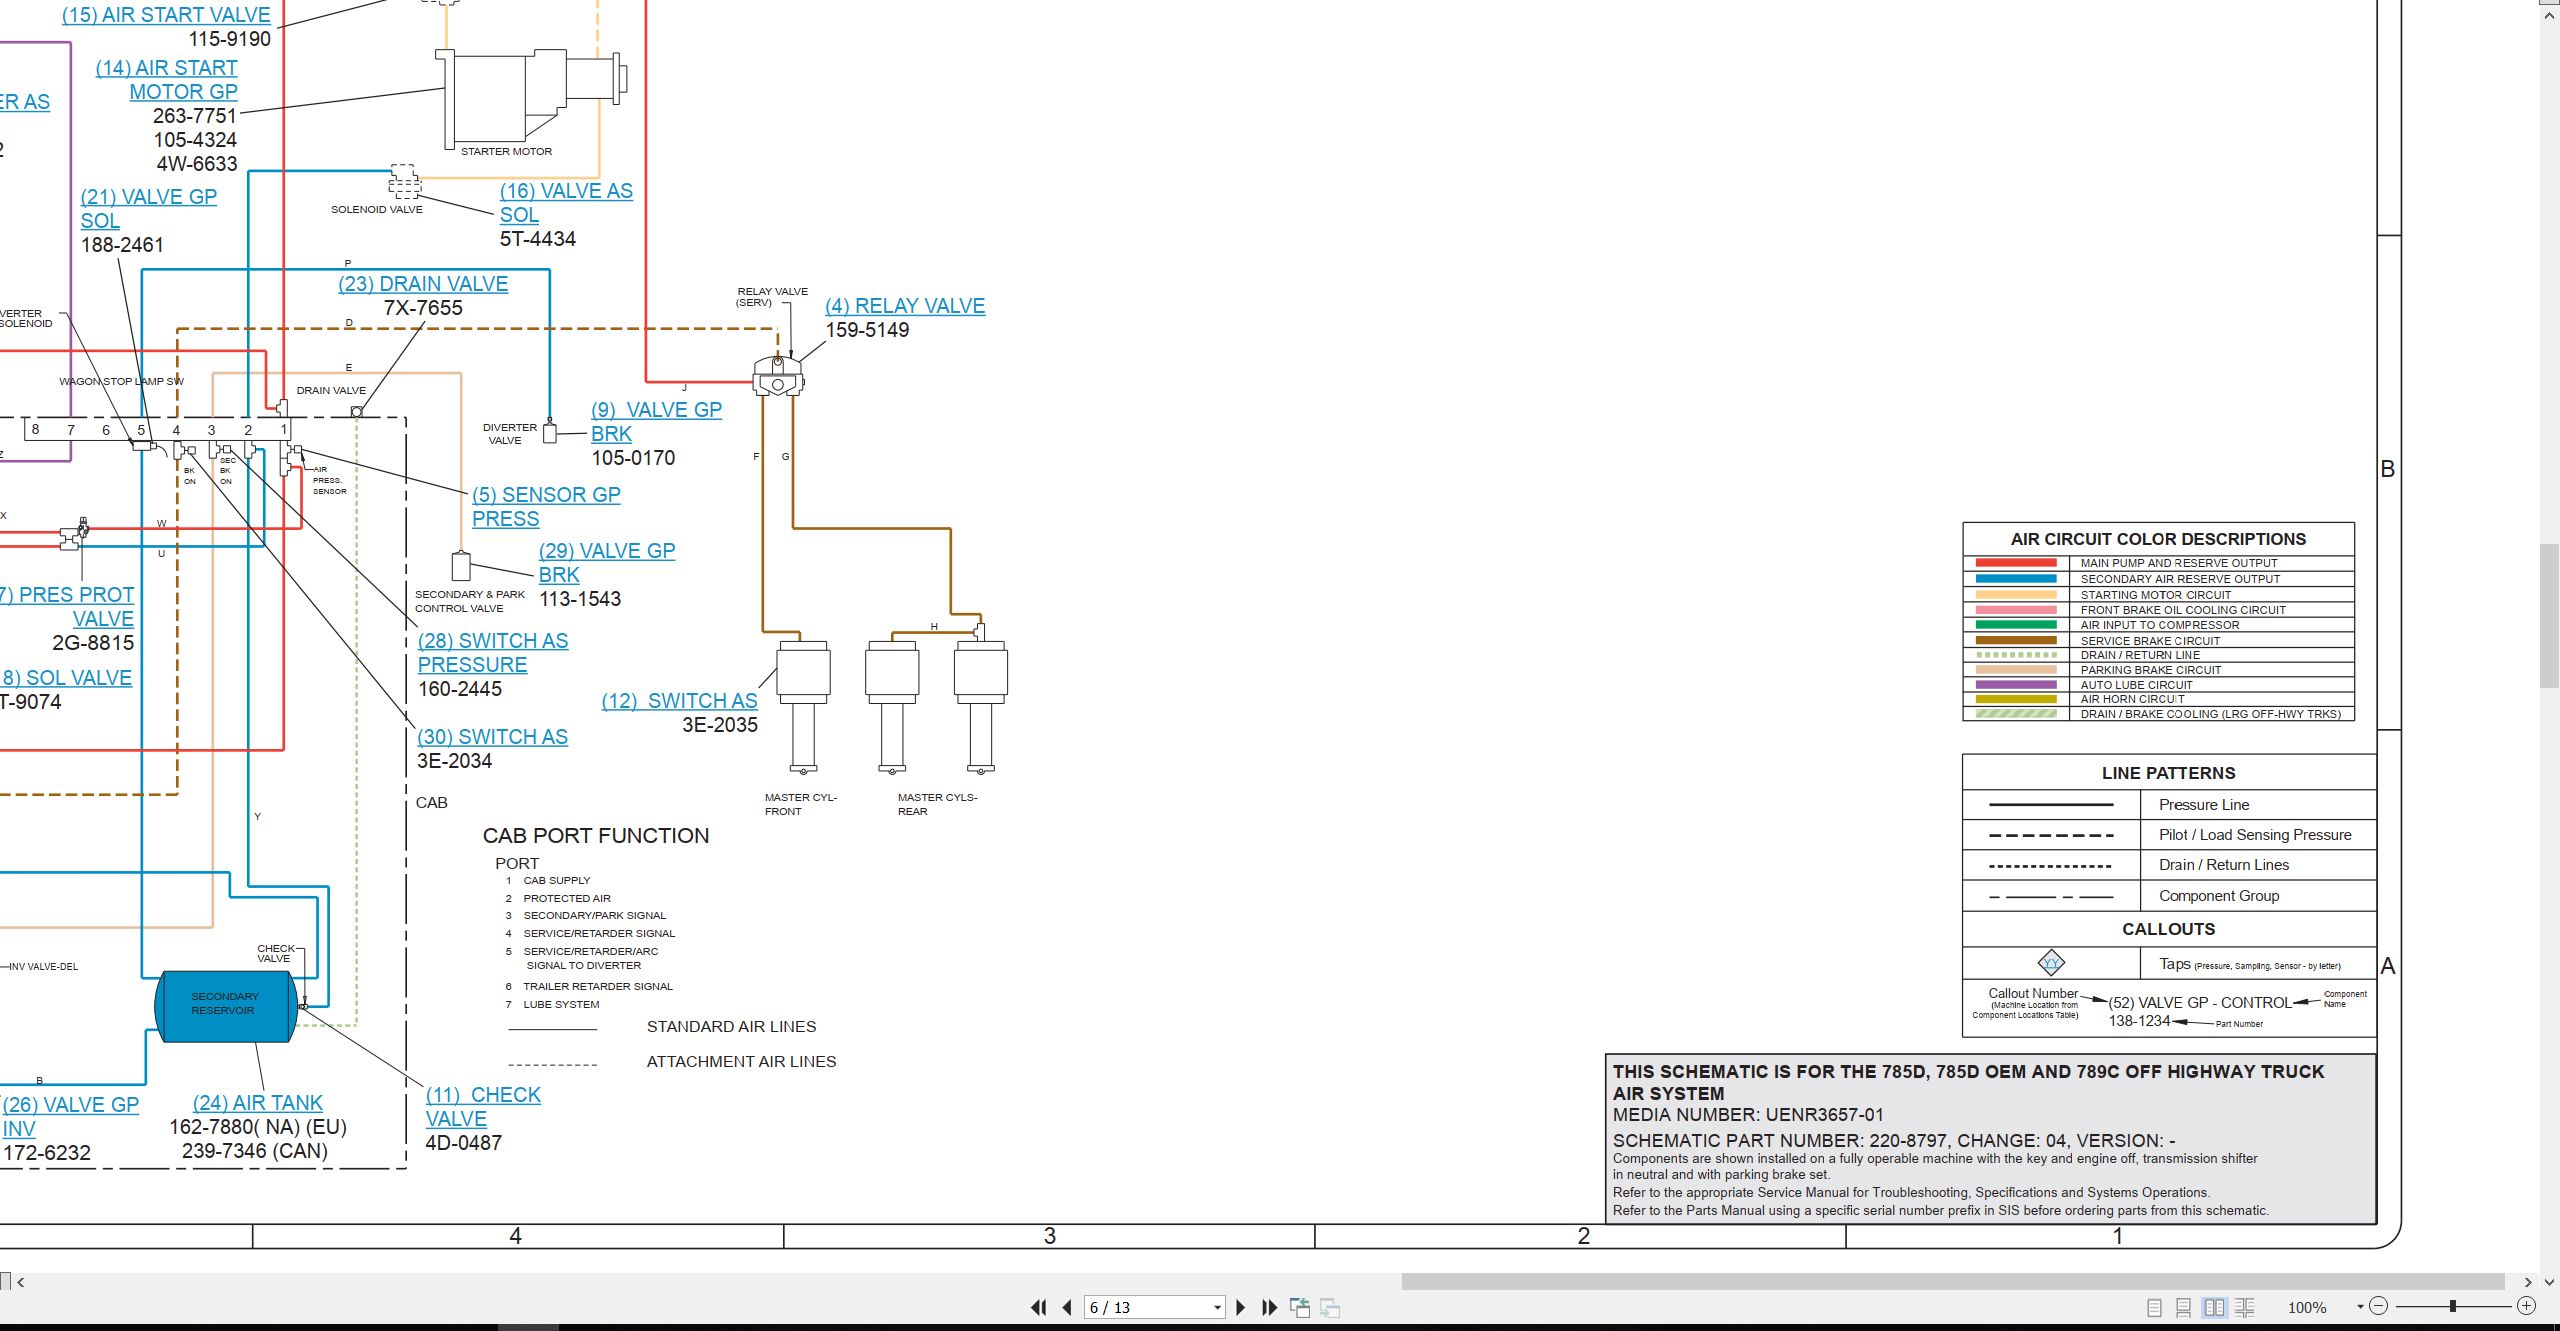This screenshot has height=1331, width=2560.
Task: Open the (26) VALVE GP INV link
Action: click(x=70, y=1117)
